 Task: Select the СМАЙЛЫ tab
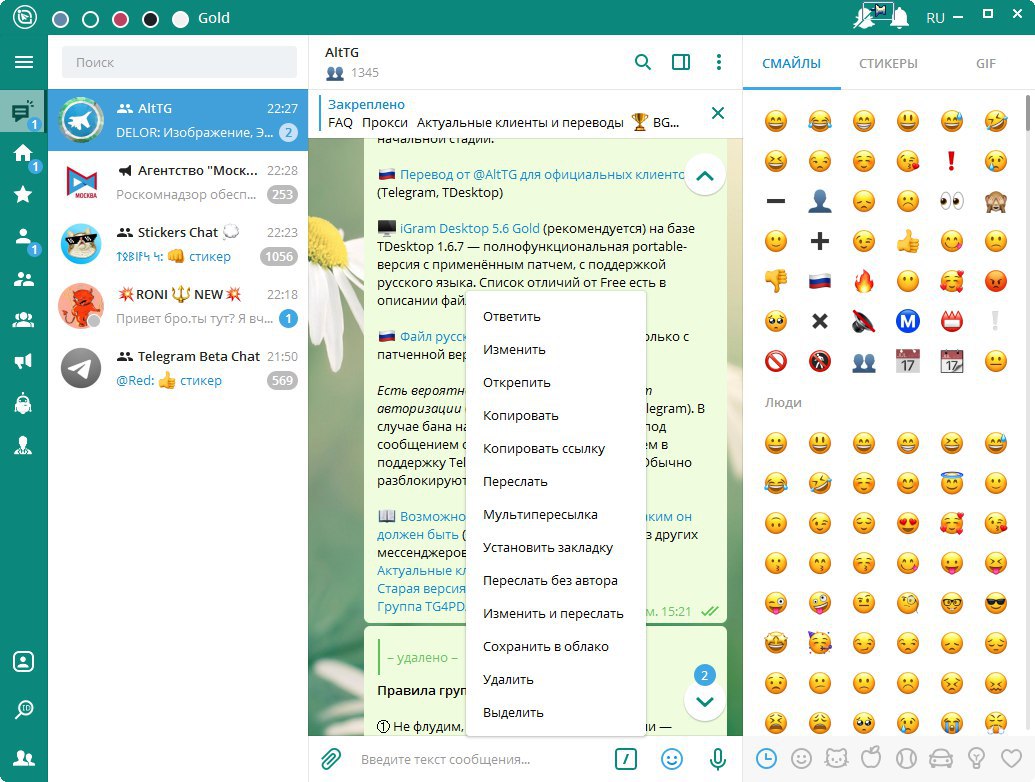[x=791, y=63]
